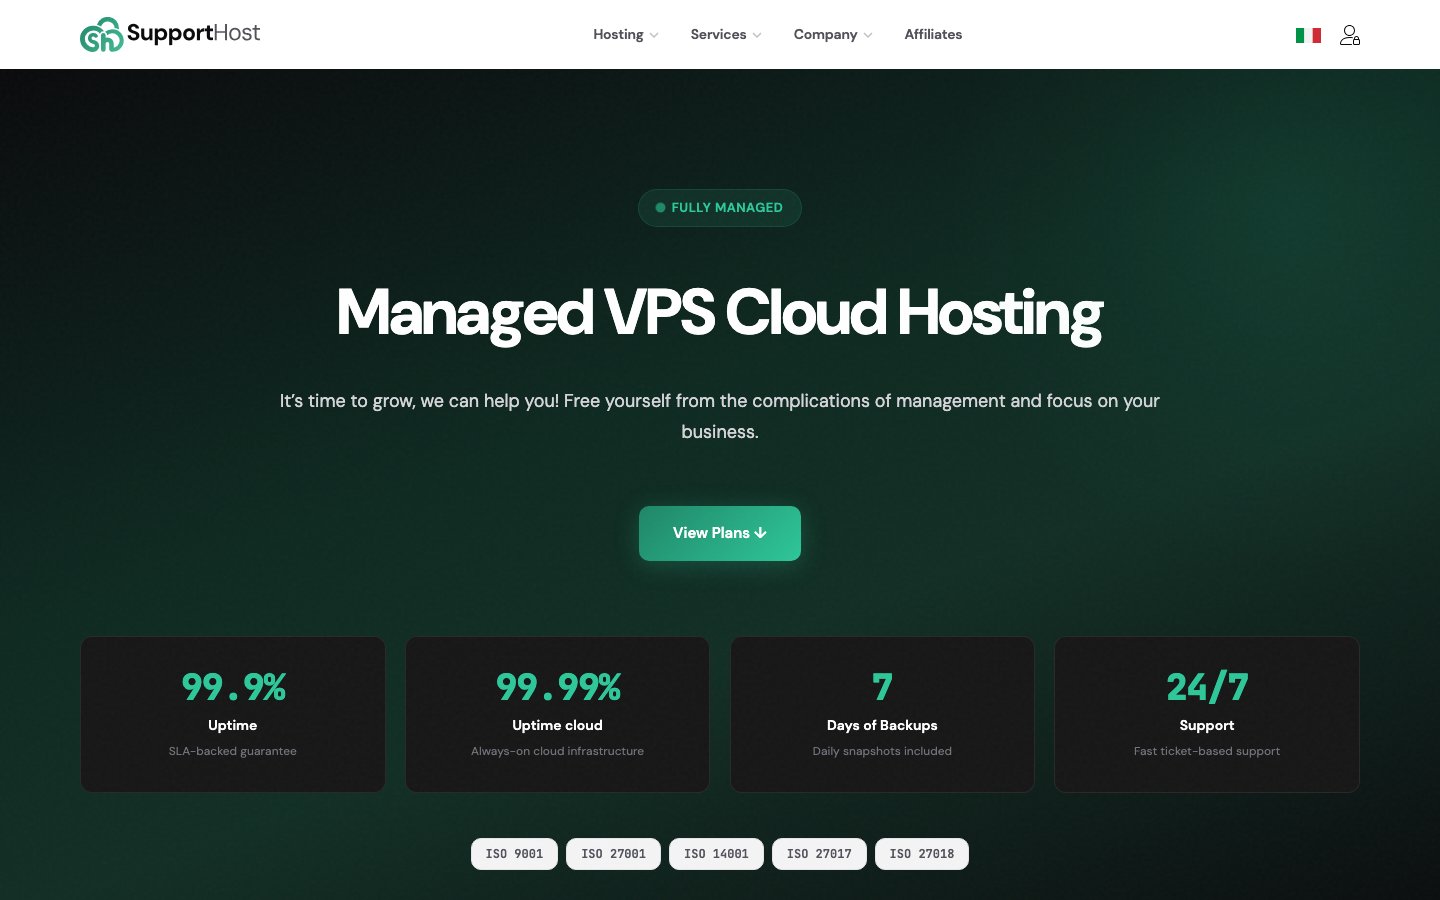Screen dimensions: 1440x900
Task: Select the 7 Days of Backups card
Action: (882, 714)
